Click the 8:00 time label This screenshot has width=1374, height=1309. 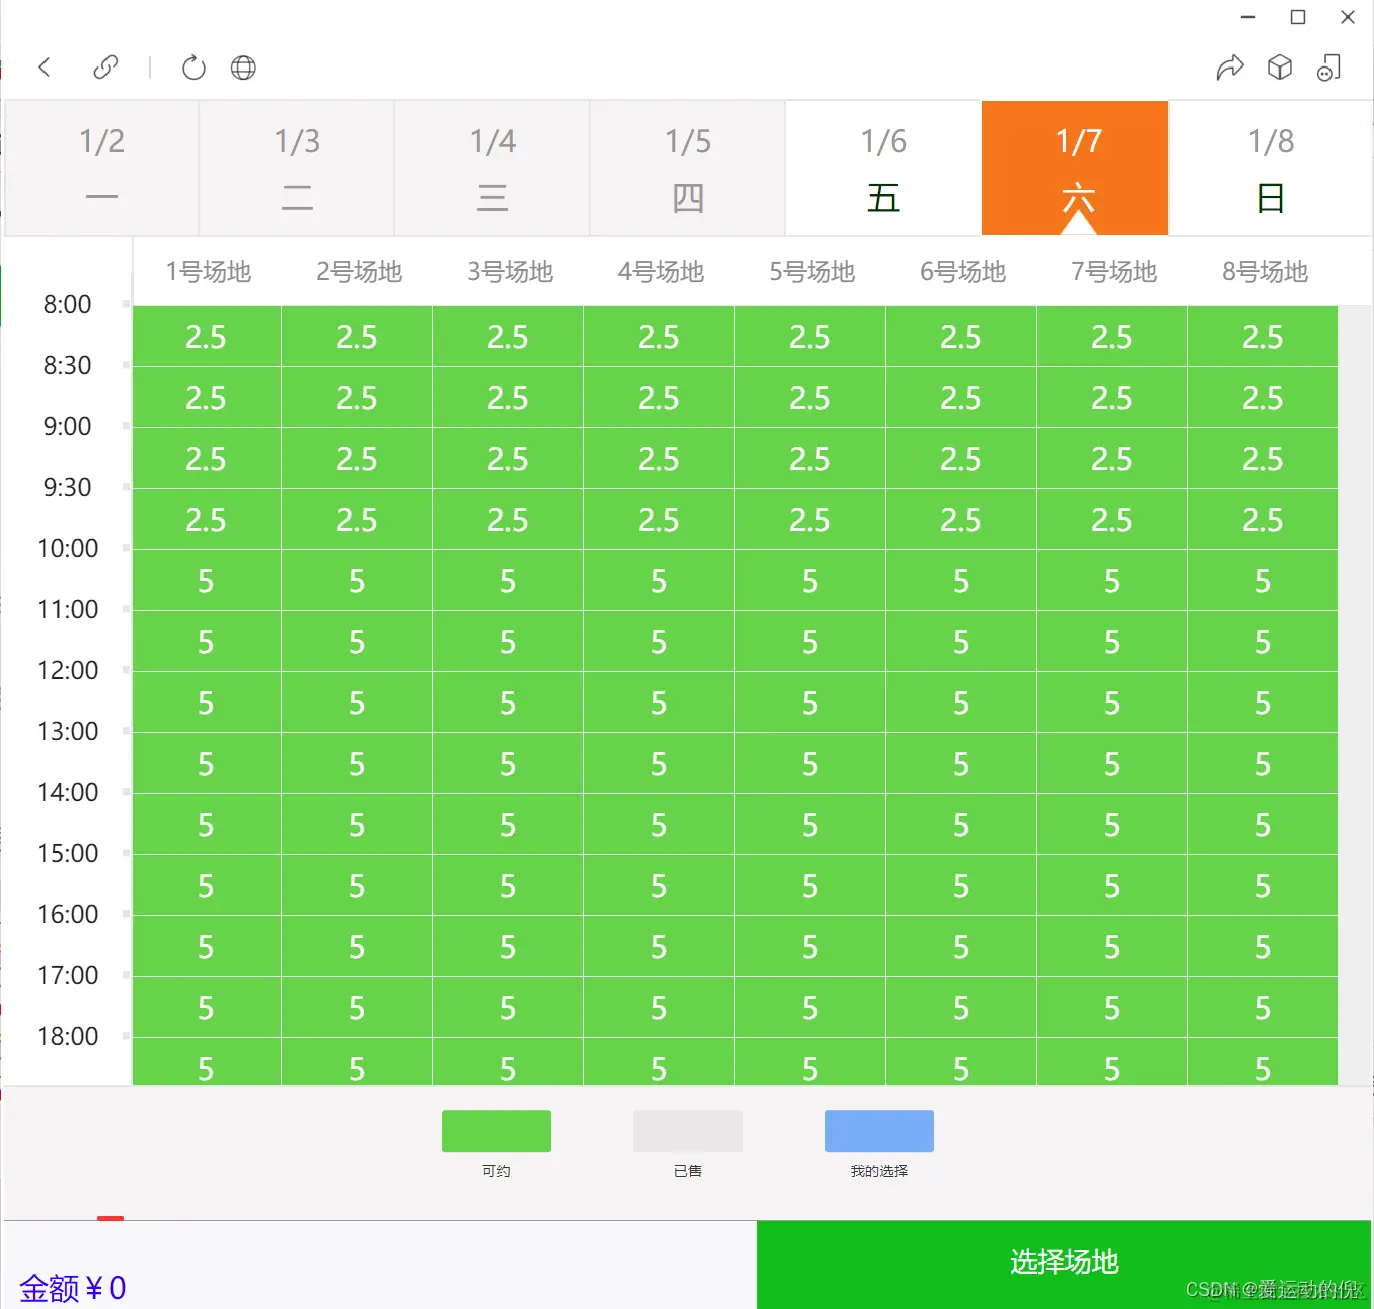click(67, 304)
